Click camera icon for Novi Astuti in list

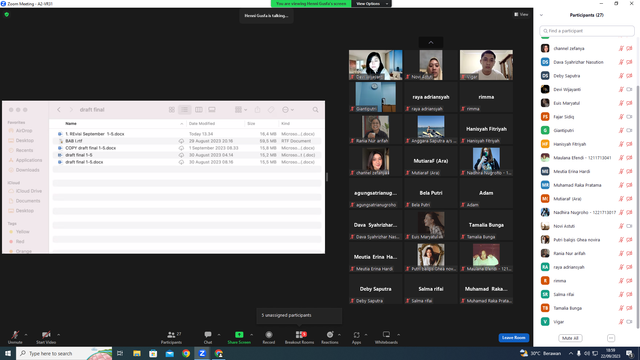coord(629,226)
